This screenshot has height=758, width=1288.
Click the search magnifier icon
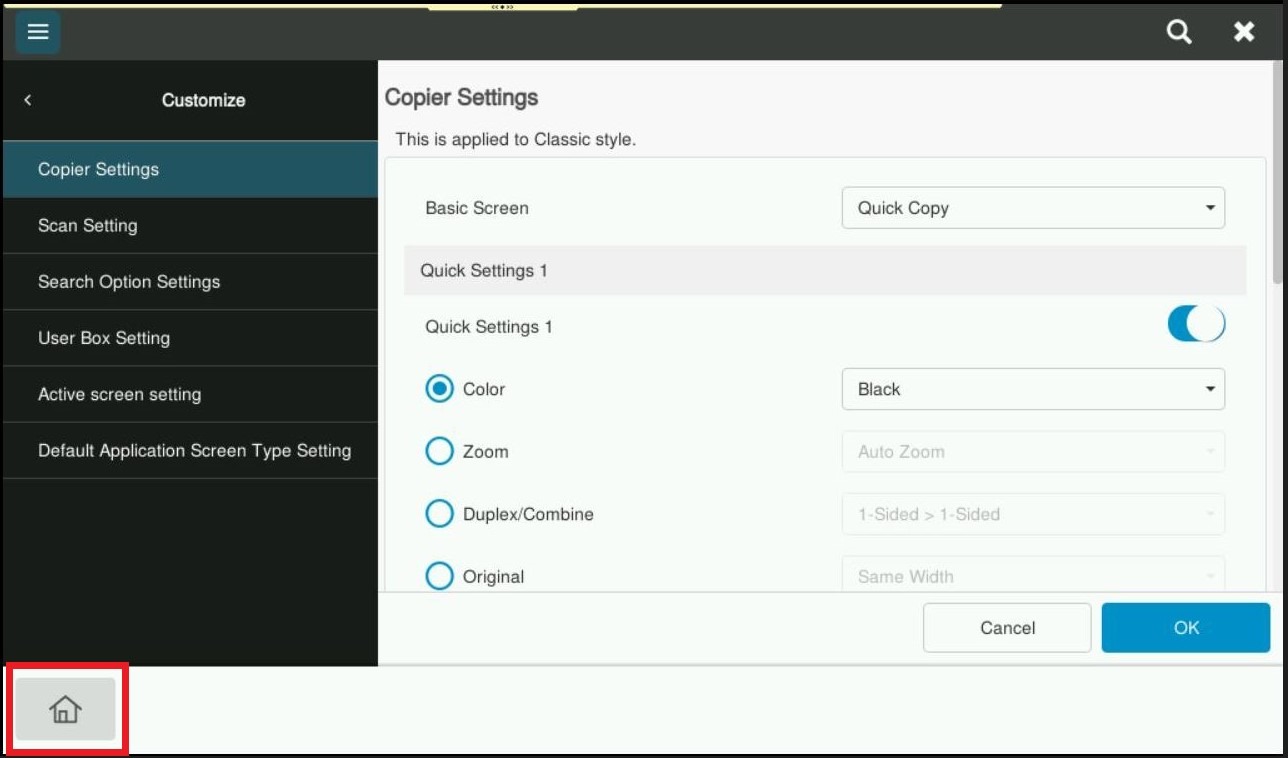(x=1179, y=32)
